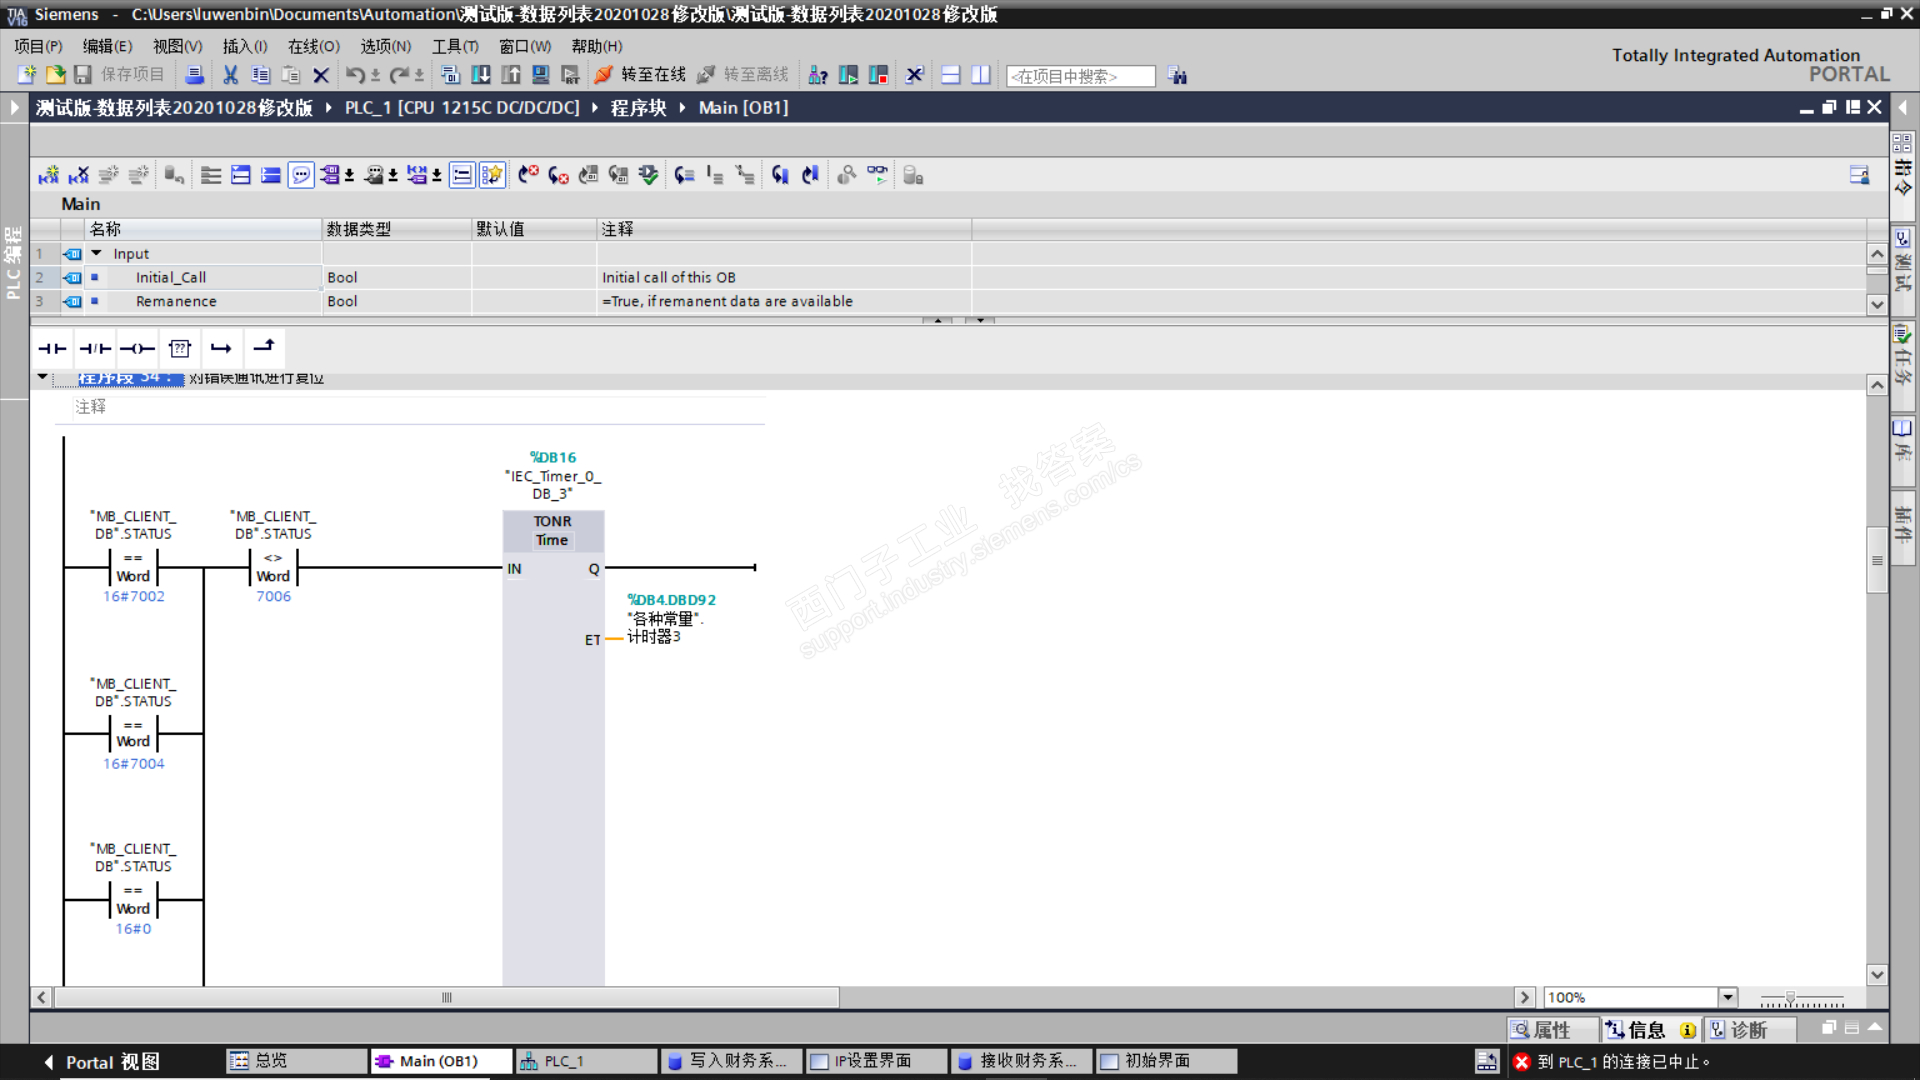This screenshot has height=1080, width=1920.
Task: Collapse program network 34 arrow
Action: tap(42, 377)
